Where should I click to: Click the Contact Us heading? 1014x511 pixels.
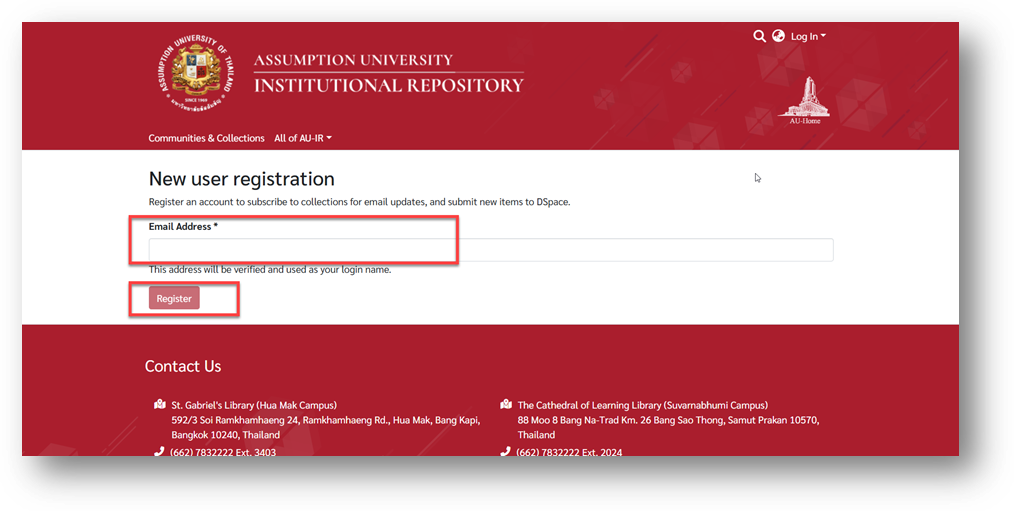[183, 367]
